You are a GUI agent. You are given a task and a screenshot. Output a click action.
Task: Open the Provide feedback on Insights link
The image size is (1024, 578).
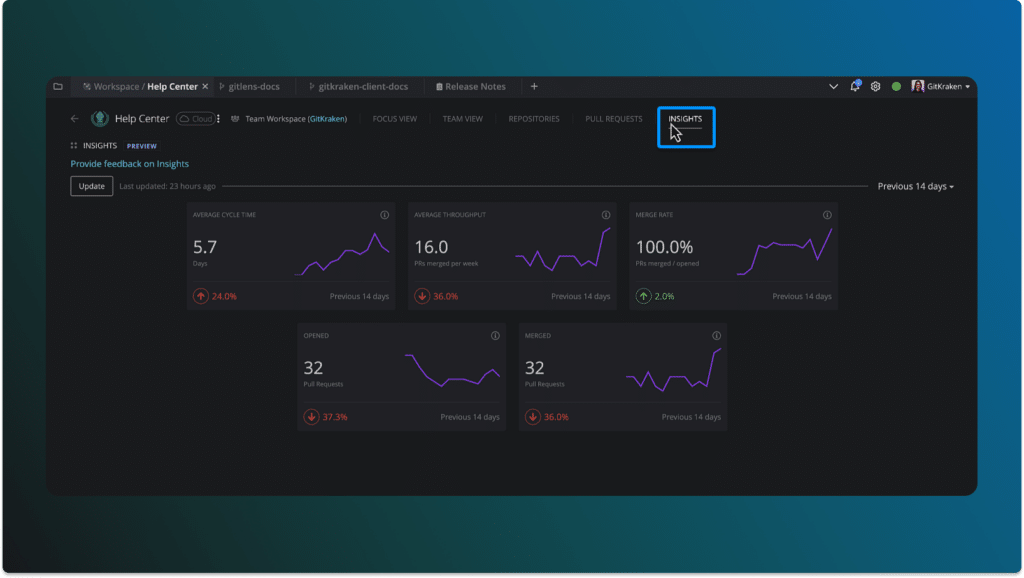130,163
